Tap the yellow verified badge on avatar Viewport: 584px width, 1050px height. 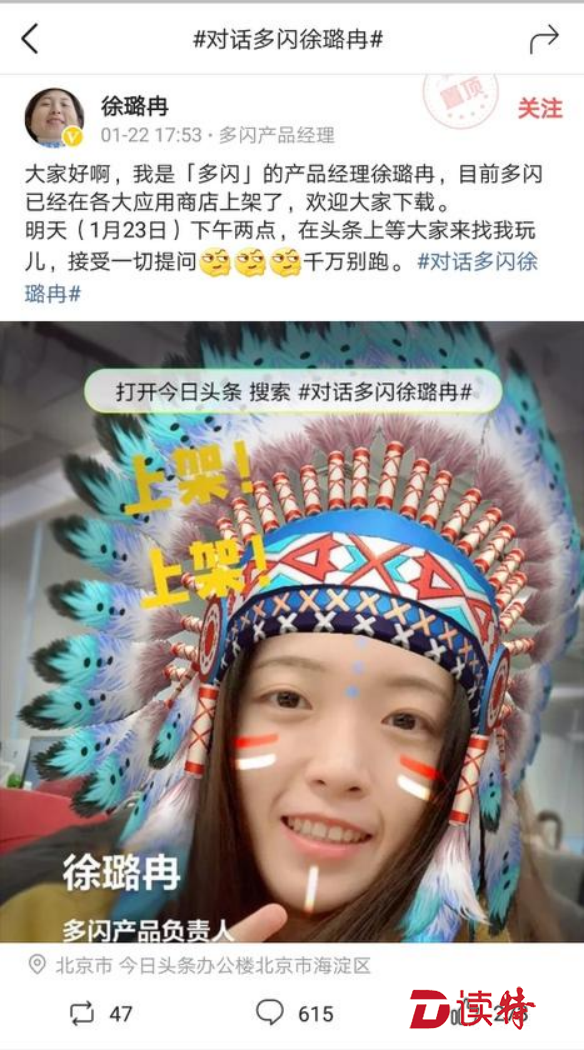pos(72,137)
